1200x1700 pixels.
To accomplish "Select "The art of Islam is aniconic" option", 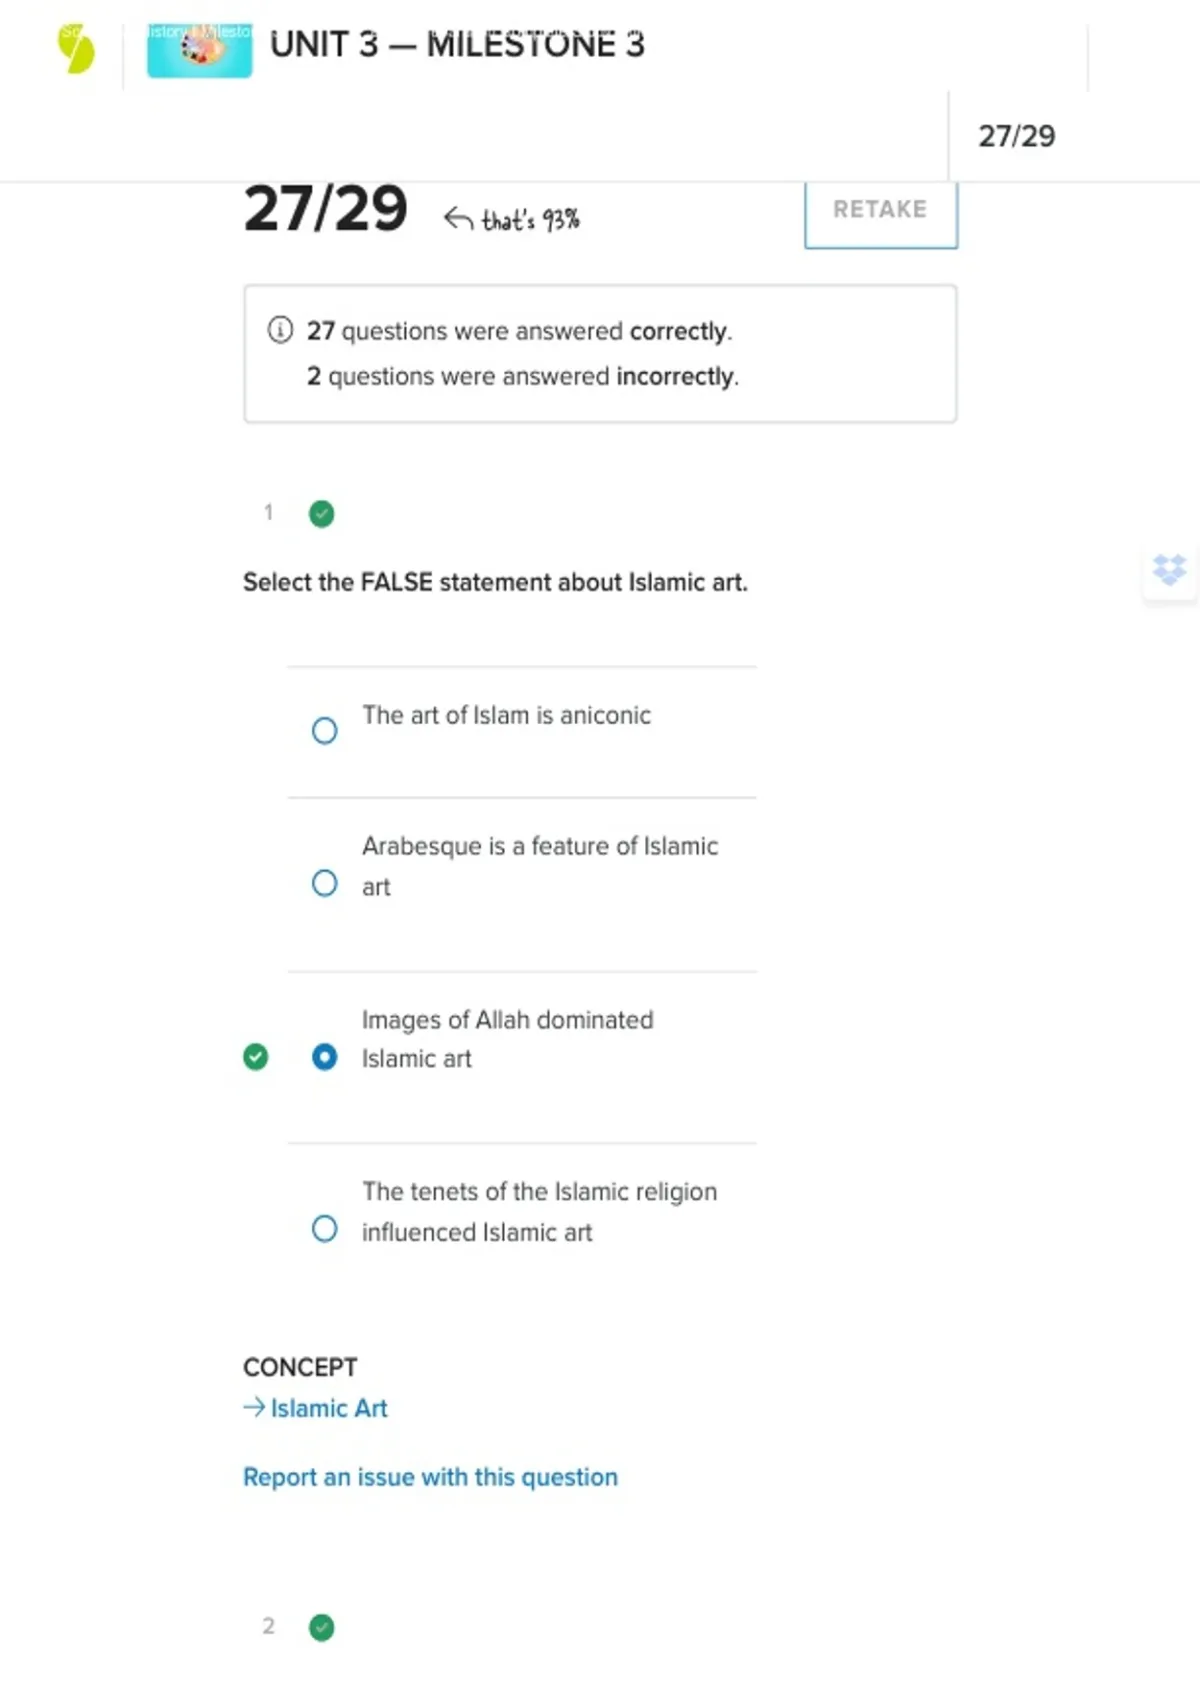I will [325, 731].
